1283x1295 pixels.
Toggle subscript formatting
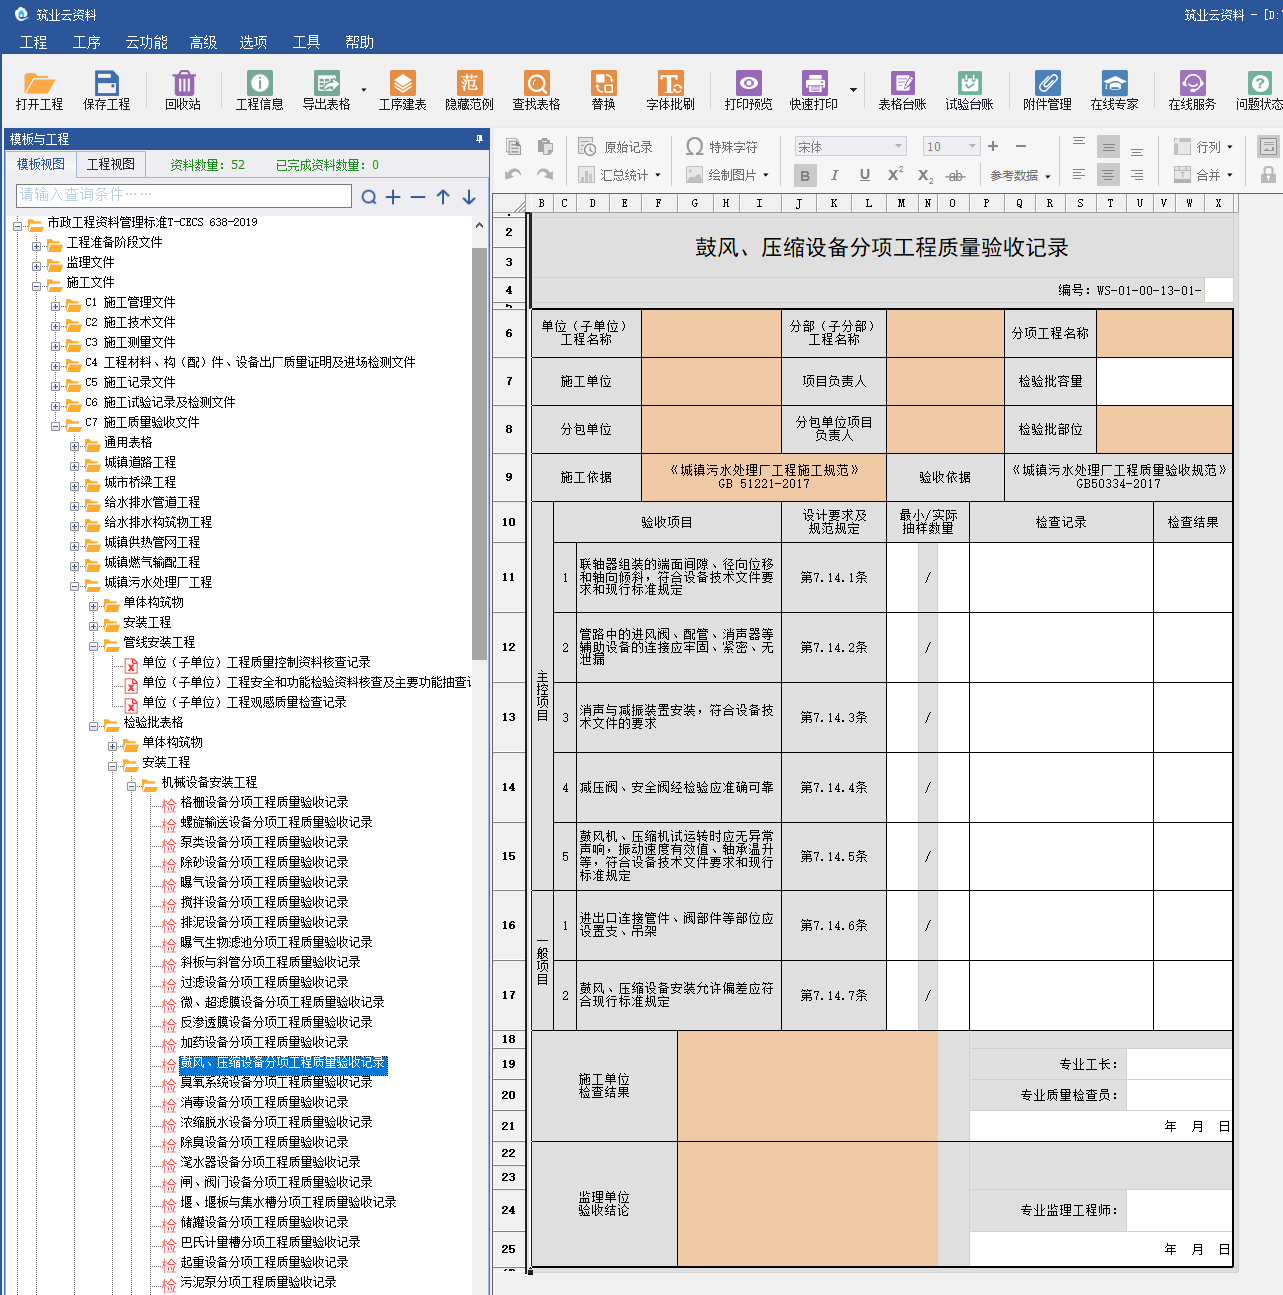coord(925,176)
